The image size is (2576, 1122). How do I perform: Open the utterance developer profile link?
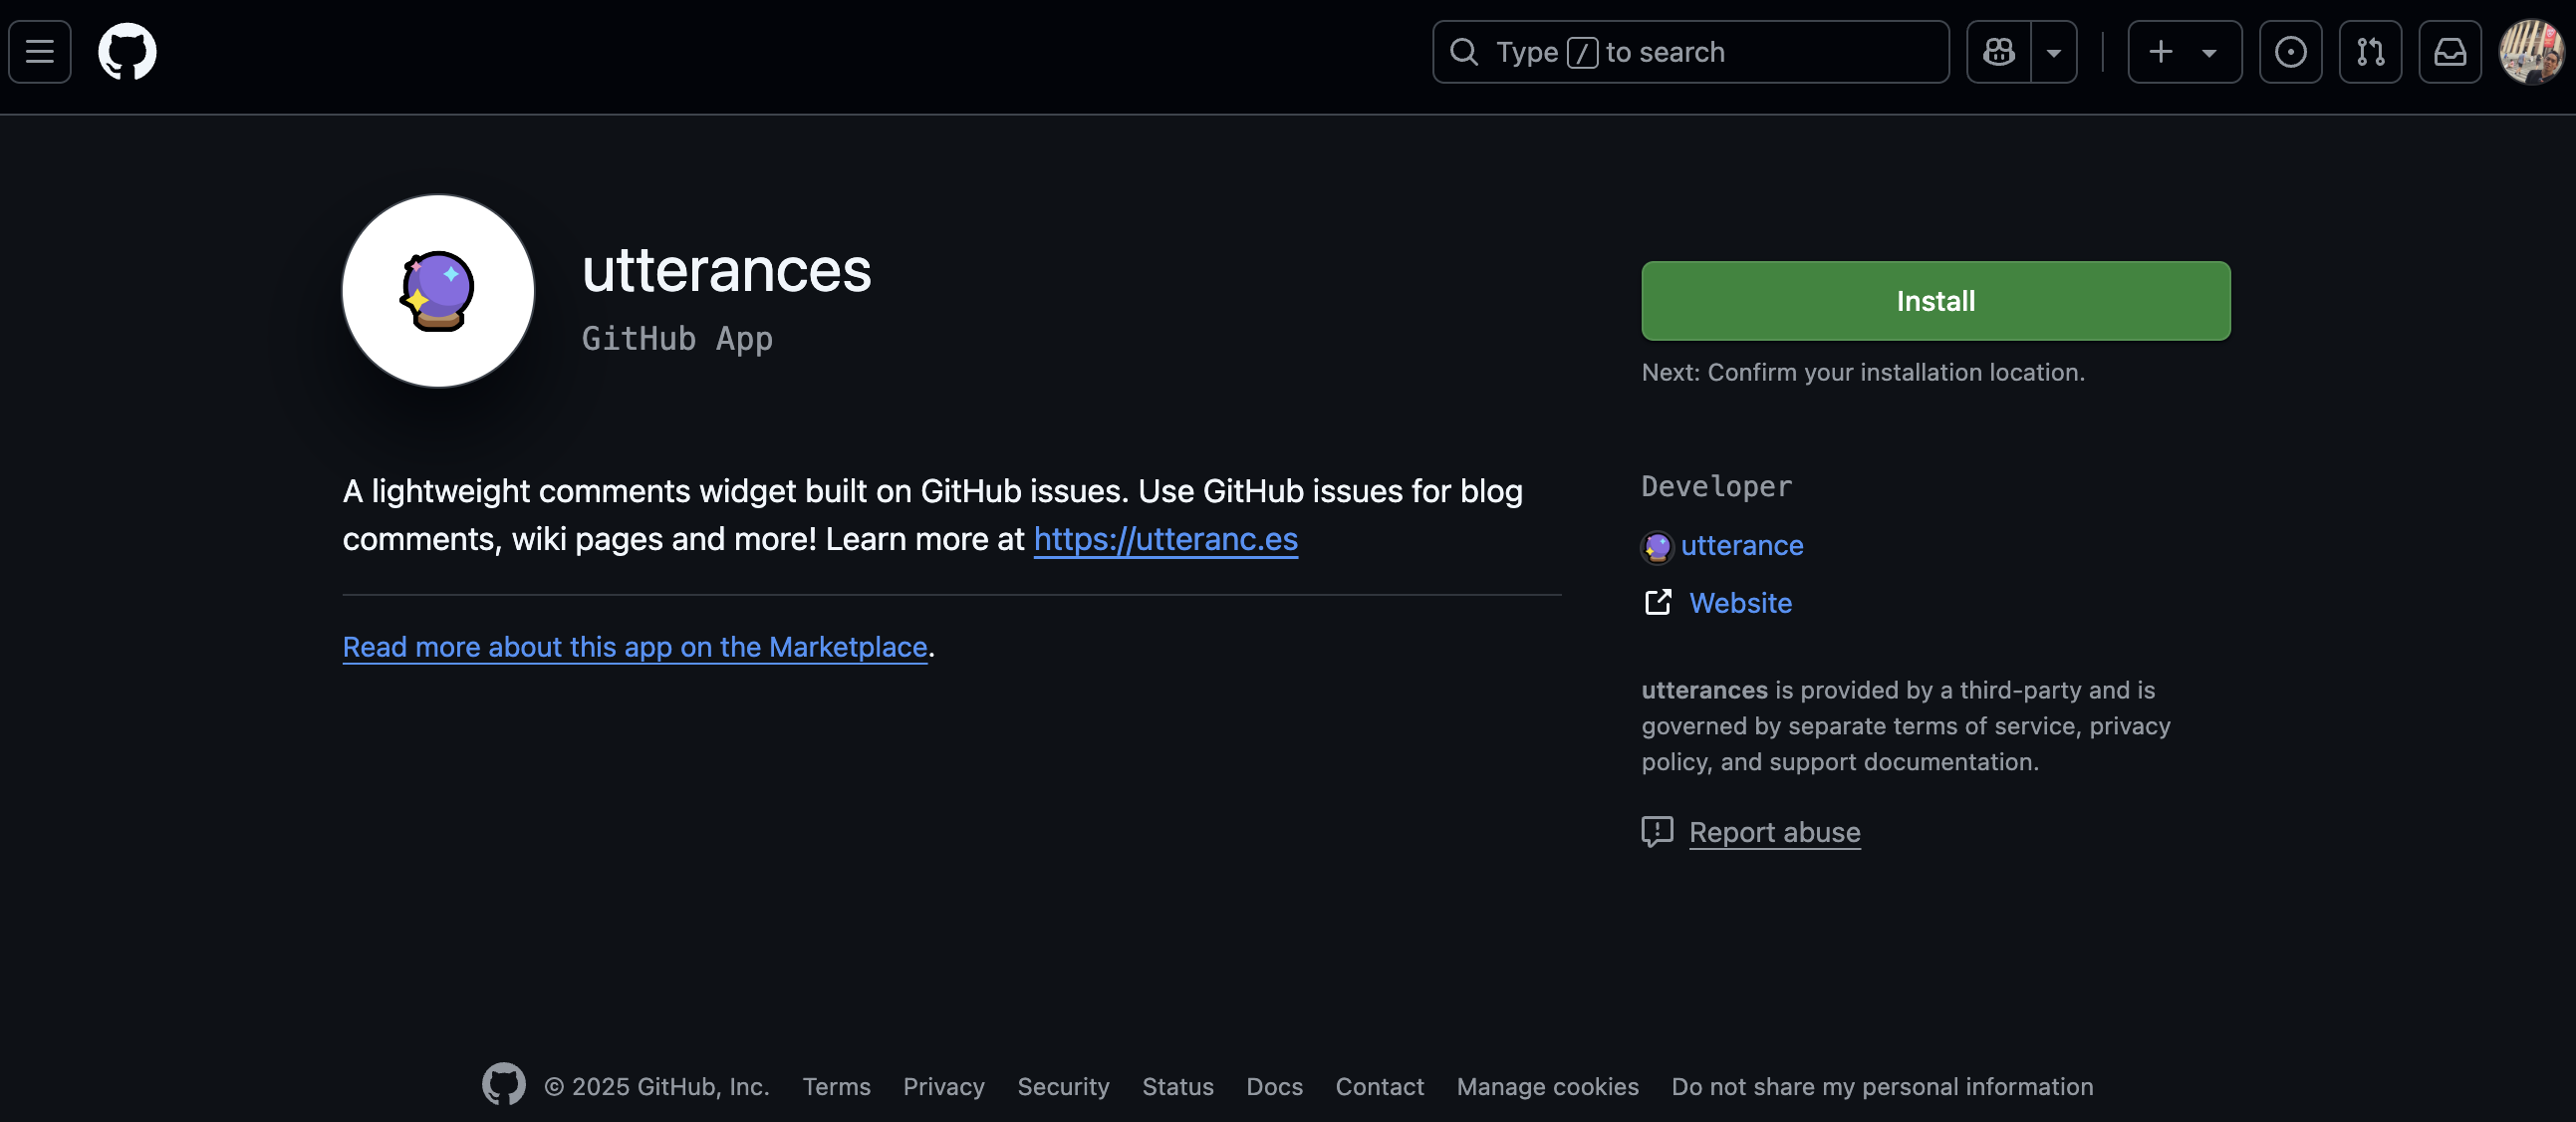coord(1742,545)
